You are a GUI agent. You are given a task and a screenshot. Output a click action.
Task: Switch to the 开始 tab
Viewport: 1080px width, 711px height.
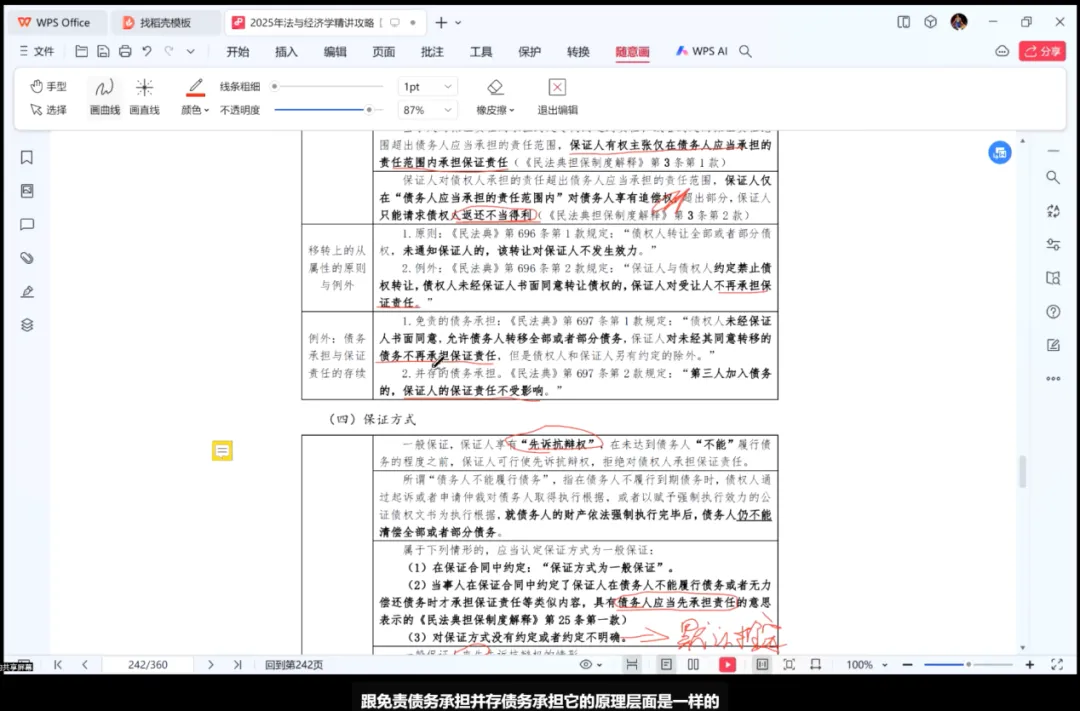coord(238,52)
